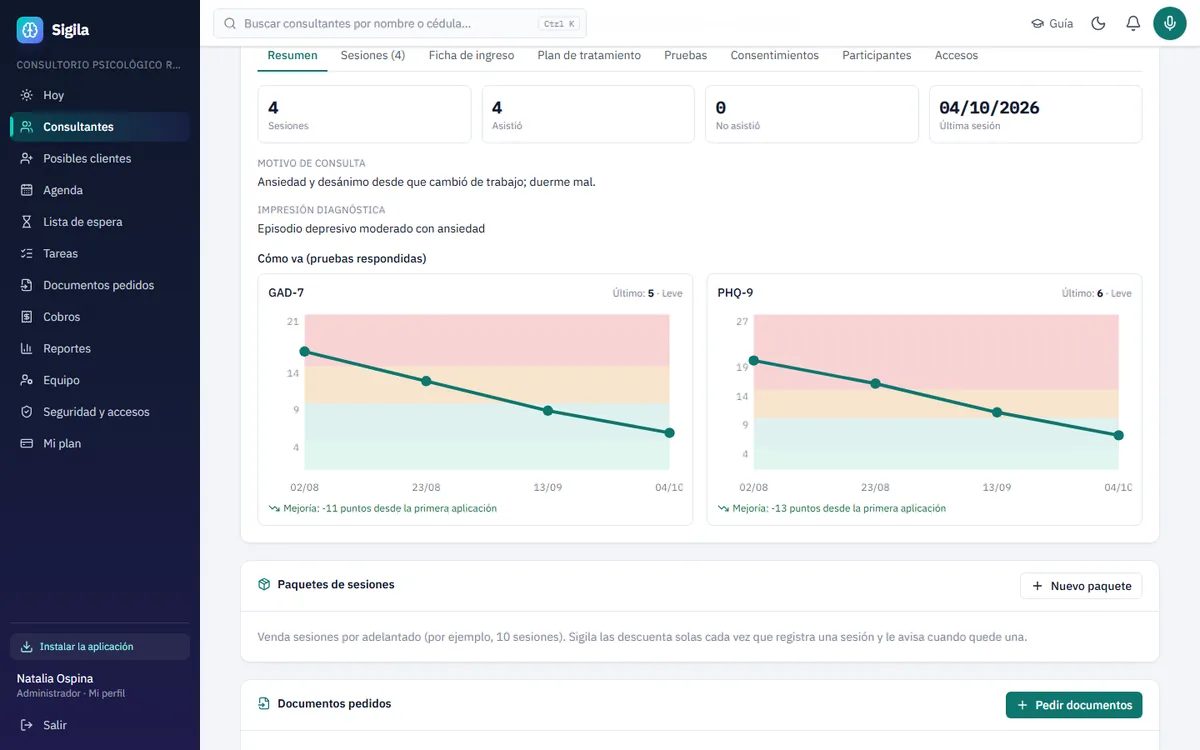Open the Guía help link
Image resolution: width=1200 pixels, height=750 pixels.
[1052, 23]
